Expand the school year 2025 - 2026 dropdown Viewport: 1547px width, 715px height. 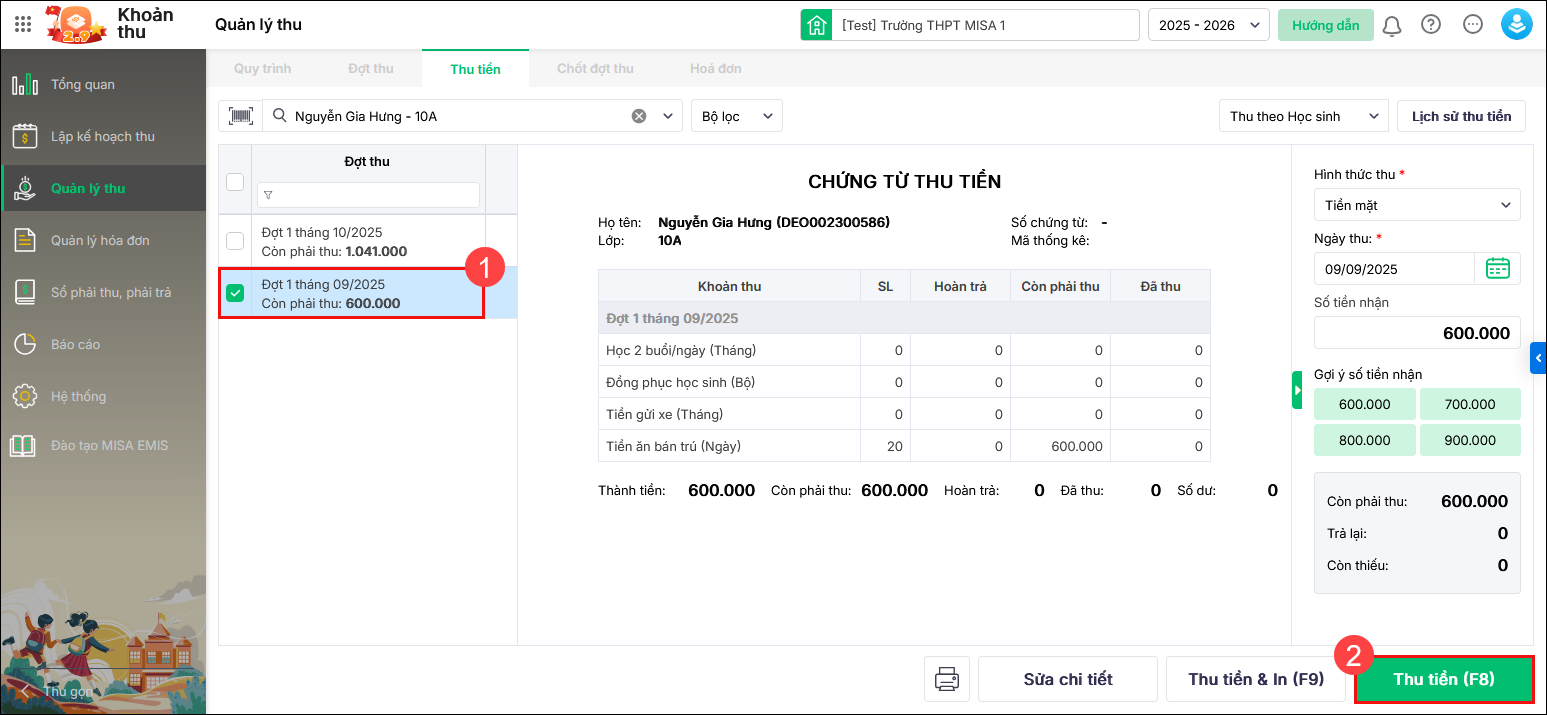click(x=1208, y=25)
